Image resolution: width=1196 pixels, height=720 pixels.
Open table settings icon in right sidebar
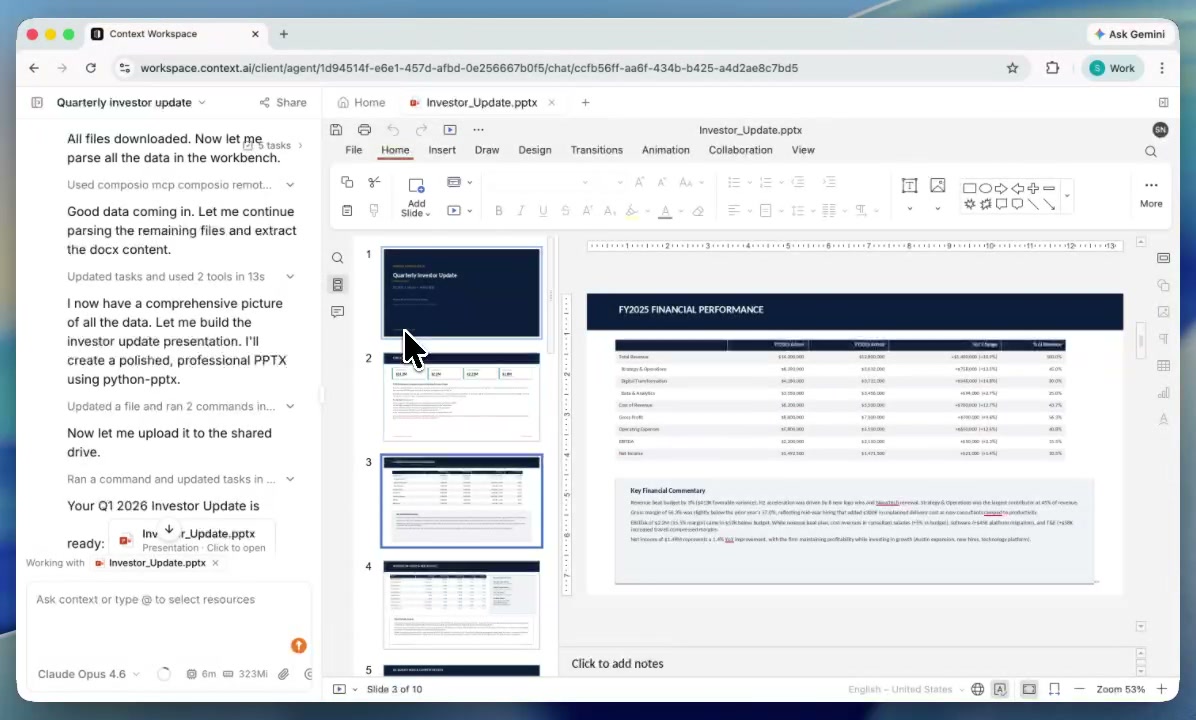click(x=1163, y=365)
